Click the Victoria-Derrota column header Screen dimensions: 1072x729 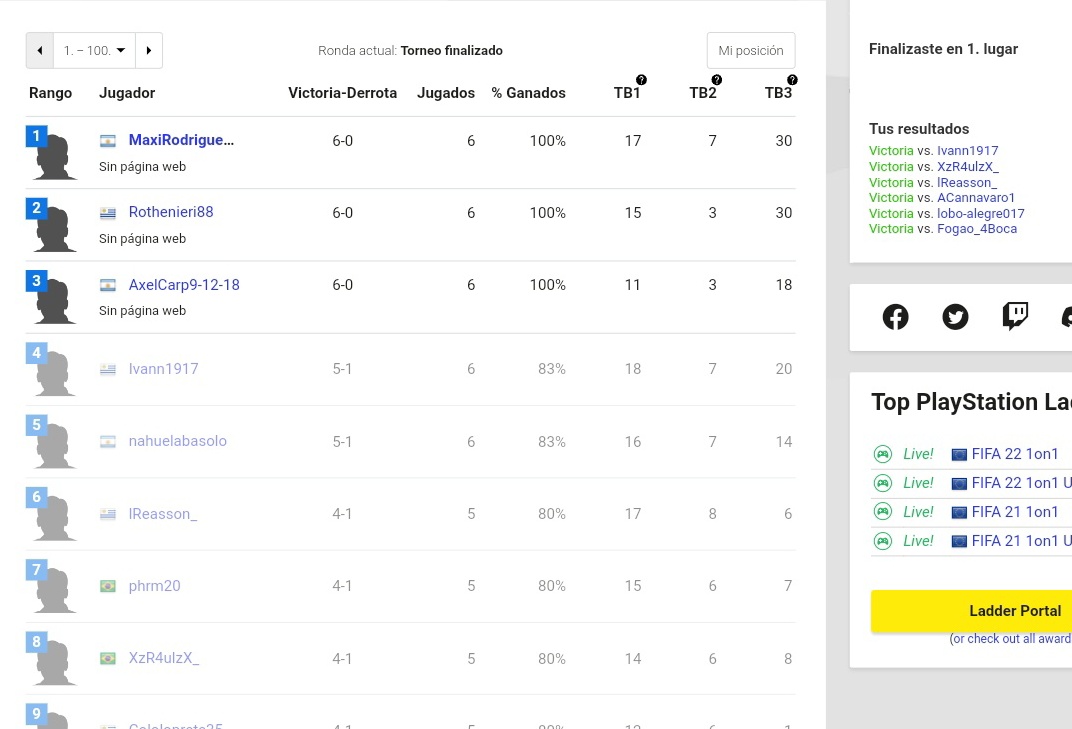click(x=343, y=93)
